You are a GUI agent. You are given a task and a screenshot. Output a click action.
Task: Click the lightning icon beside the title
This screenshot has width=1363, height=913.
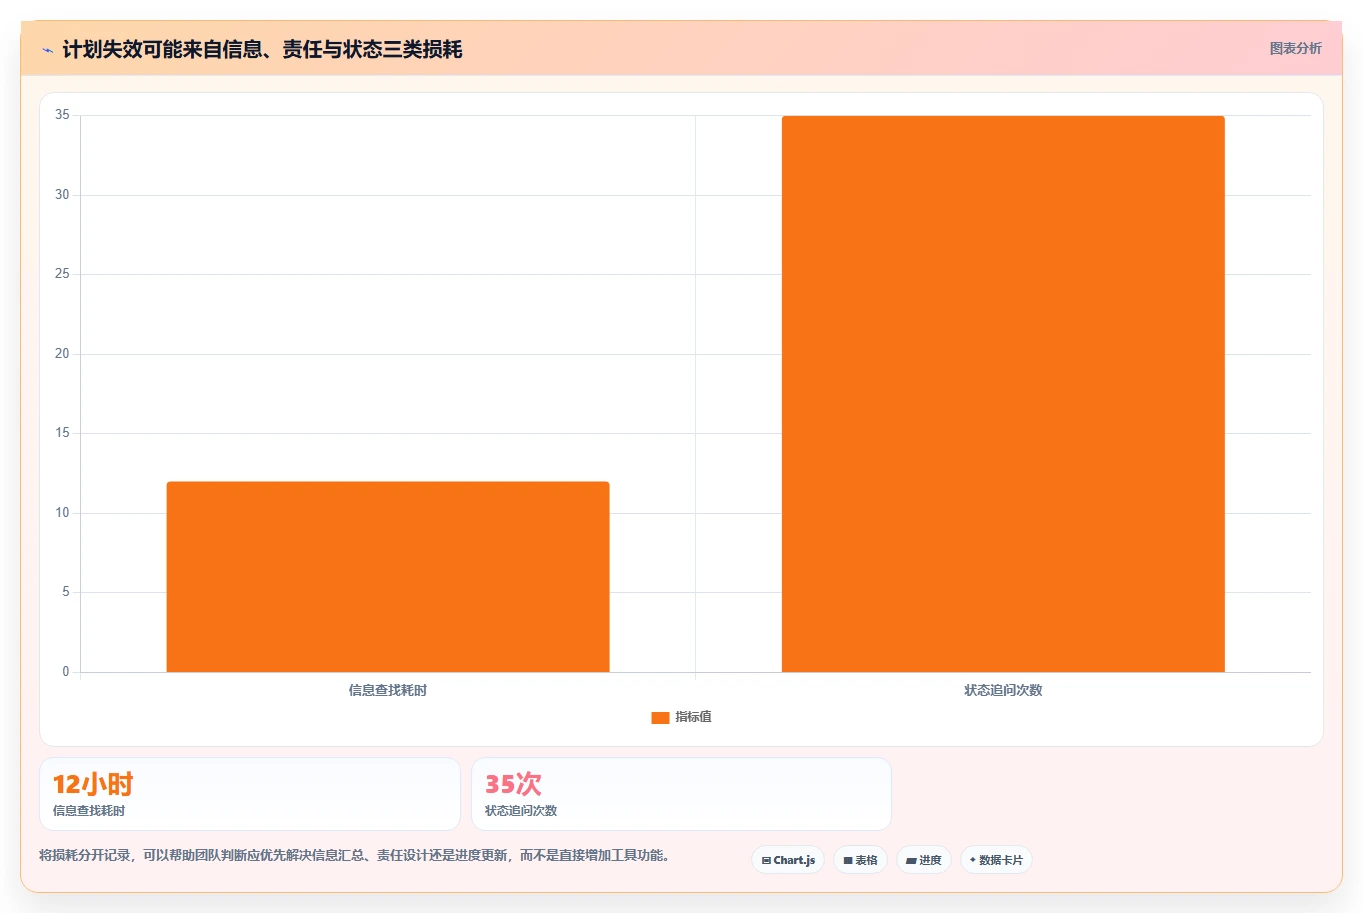click(47, 50)
